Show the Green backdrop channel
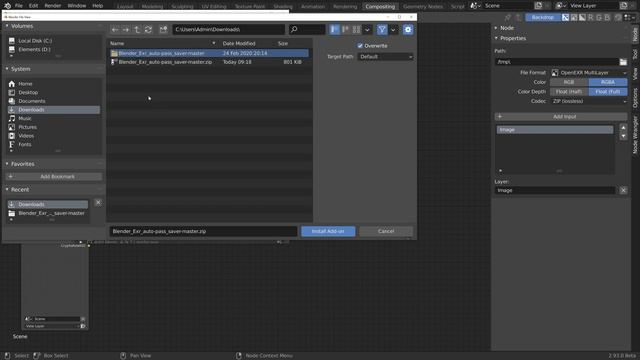Image resolution: width=640 pixels, height=360 pixels. (599, 17)
